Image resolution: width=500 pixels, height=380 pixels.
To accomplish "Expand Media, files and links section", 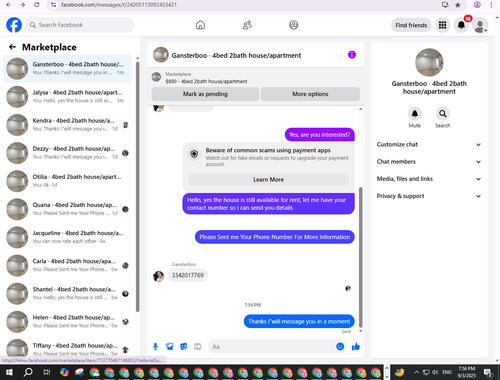I will (x=429, y=179).
